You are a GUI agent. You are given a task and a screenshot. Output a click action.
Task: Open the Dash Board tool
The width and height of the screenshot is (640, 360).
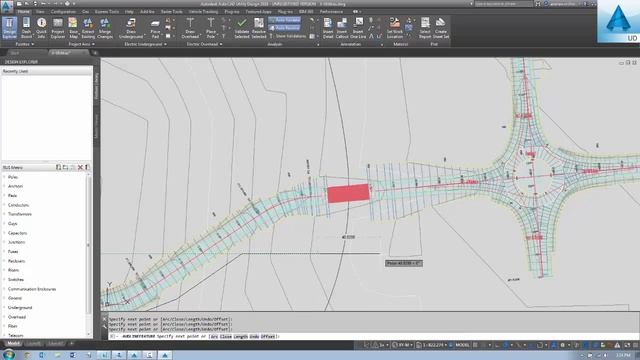click(x=26, y=28)
